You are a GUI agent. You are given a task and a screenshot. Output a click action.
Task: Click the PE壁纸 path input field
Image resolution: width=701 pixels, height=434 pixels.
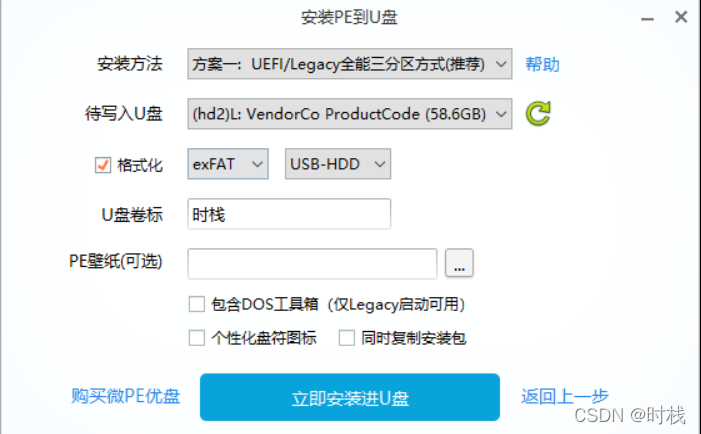point(312,264)
